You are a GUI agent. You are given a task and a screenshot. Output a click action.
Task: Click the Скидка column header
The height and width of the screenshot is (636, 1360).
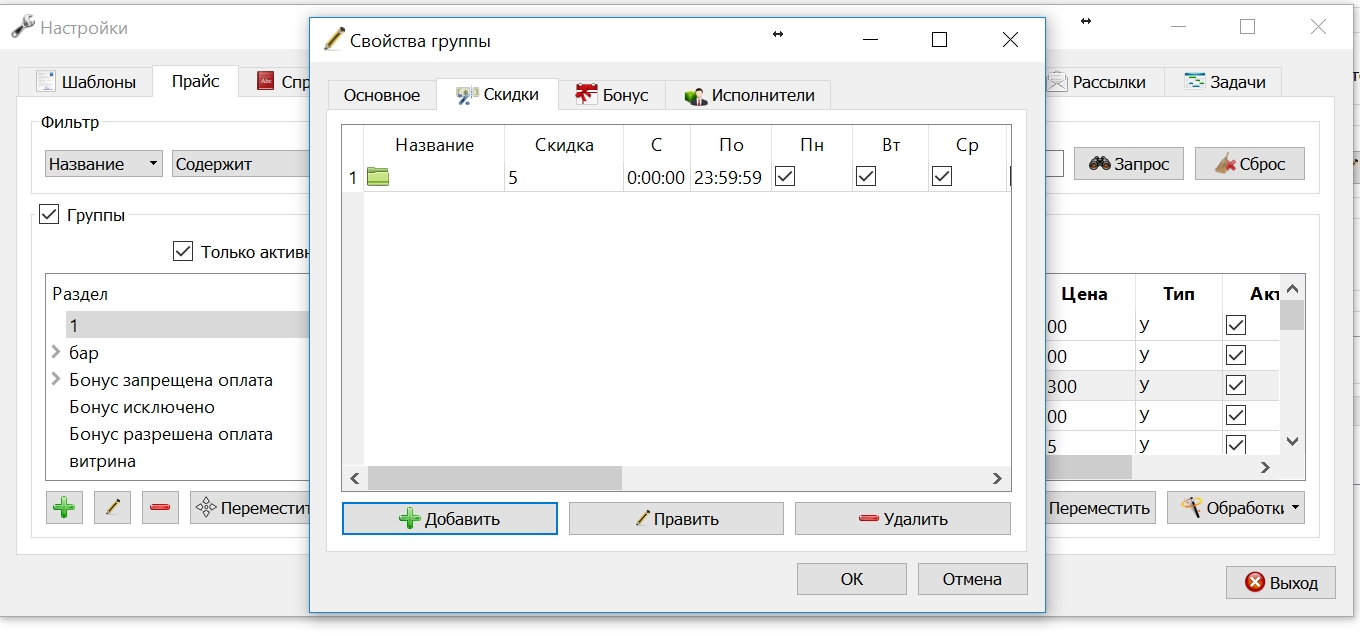tap(564, 145)
